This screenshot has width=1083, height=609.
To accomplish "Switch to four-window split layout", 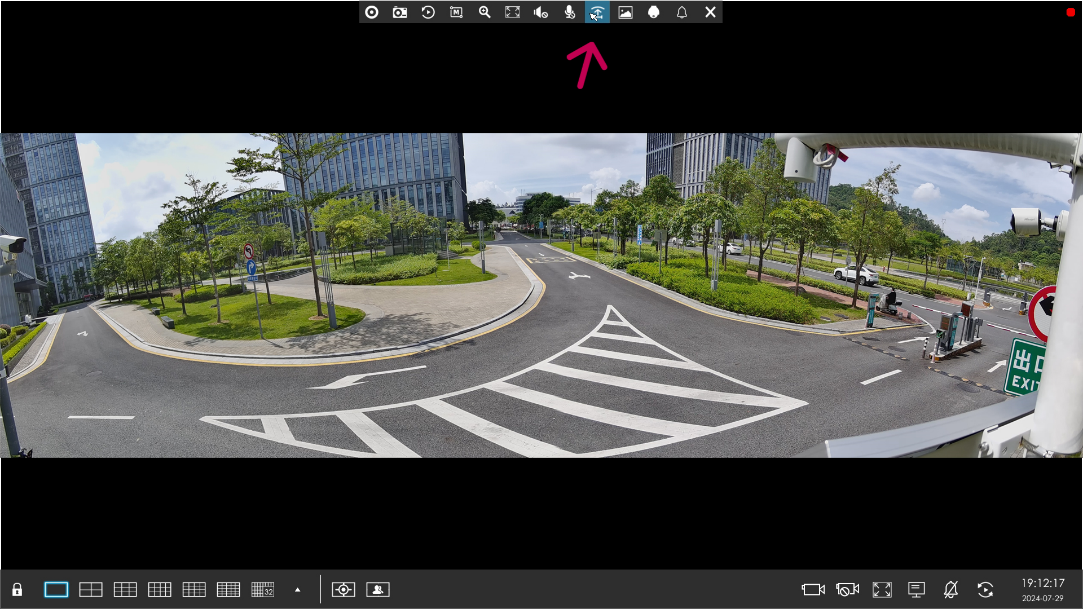I will click(x=90, y=590).
